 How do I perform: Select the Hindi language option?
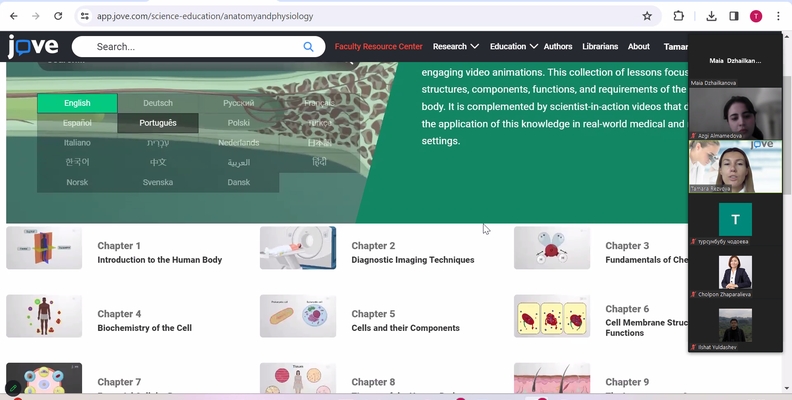[319, 162]
